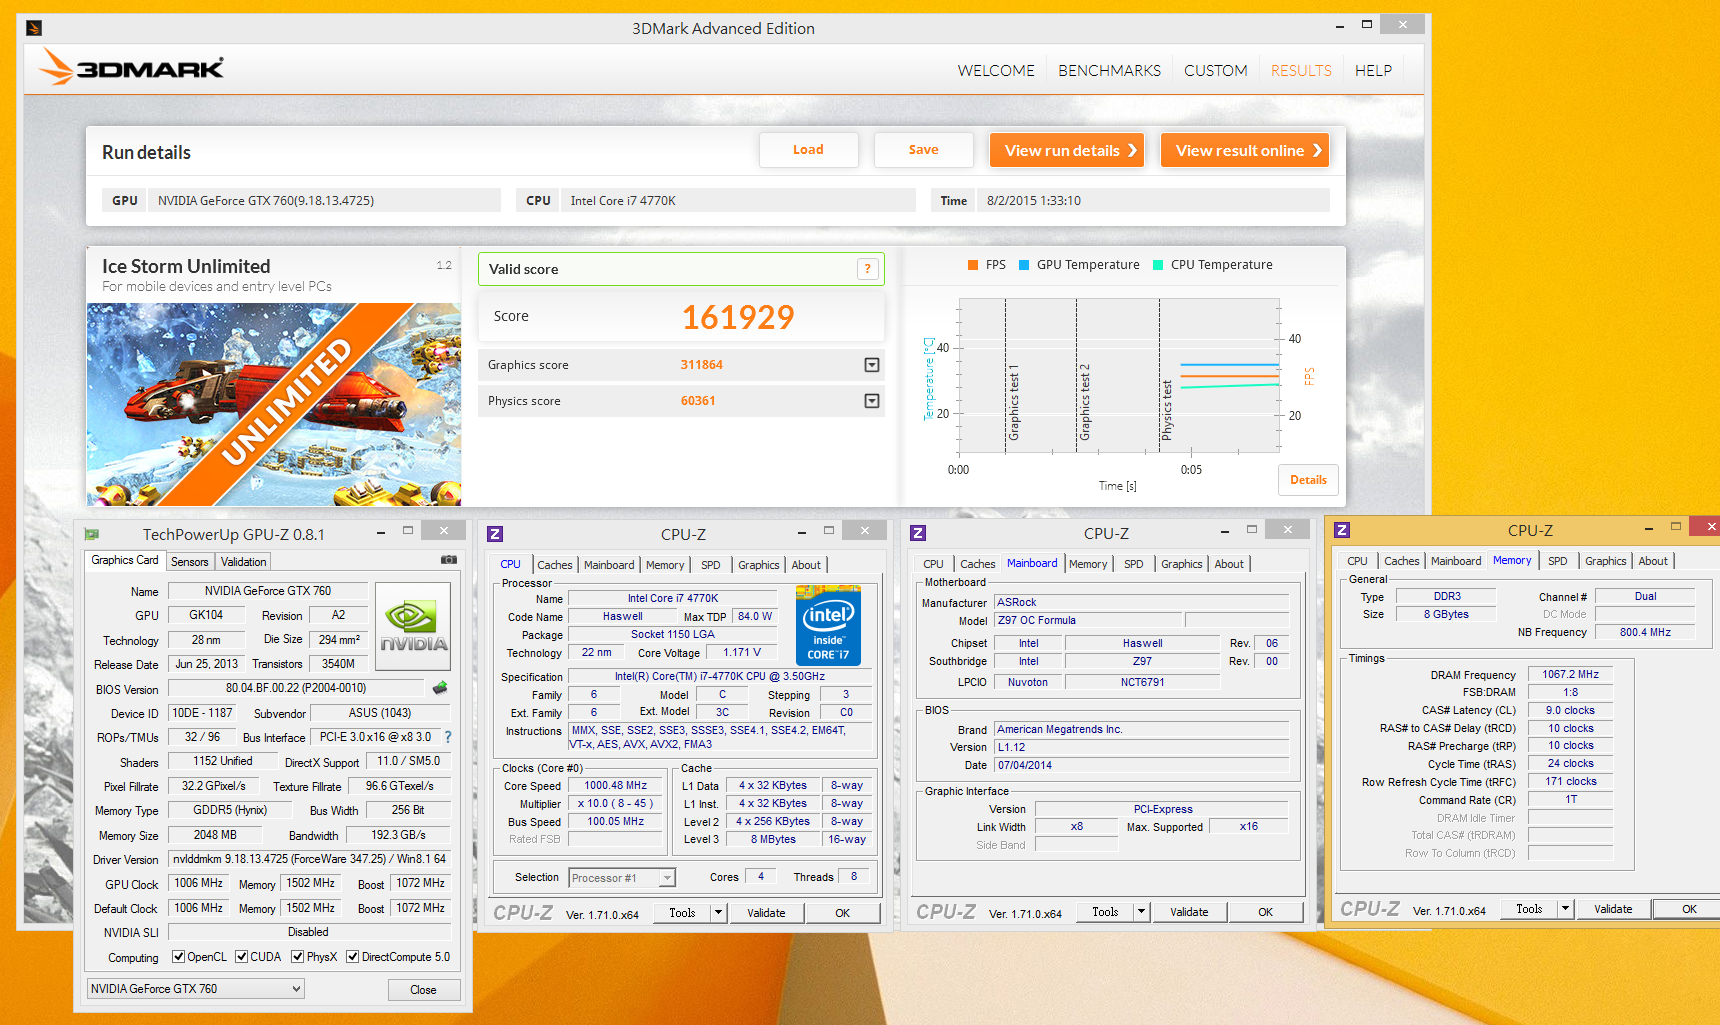Click View result online button
Image resolution: width=1720 pixels, height=1025 pixels.
pyautogui.click(x=1245, y=150)
